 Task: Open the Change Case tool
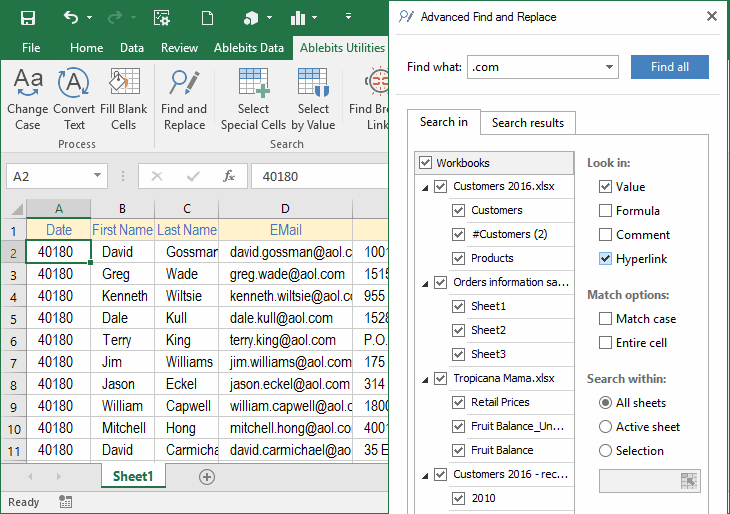pos(28,99)
